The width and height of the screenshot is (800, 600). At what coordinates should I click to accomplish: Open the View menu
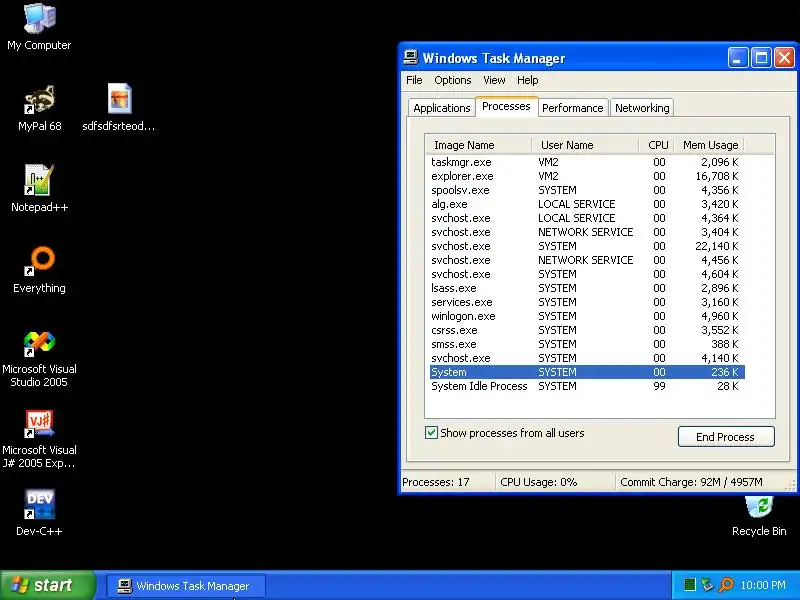pos(494,80)
